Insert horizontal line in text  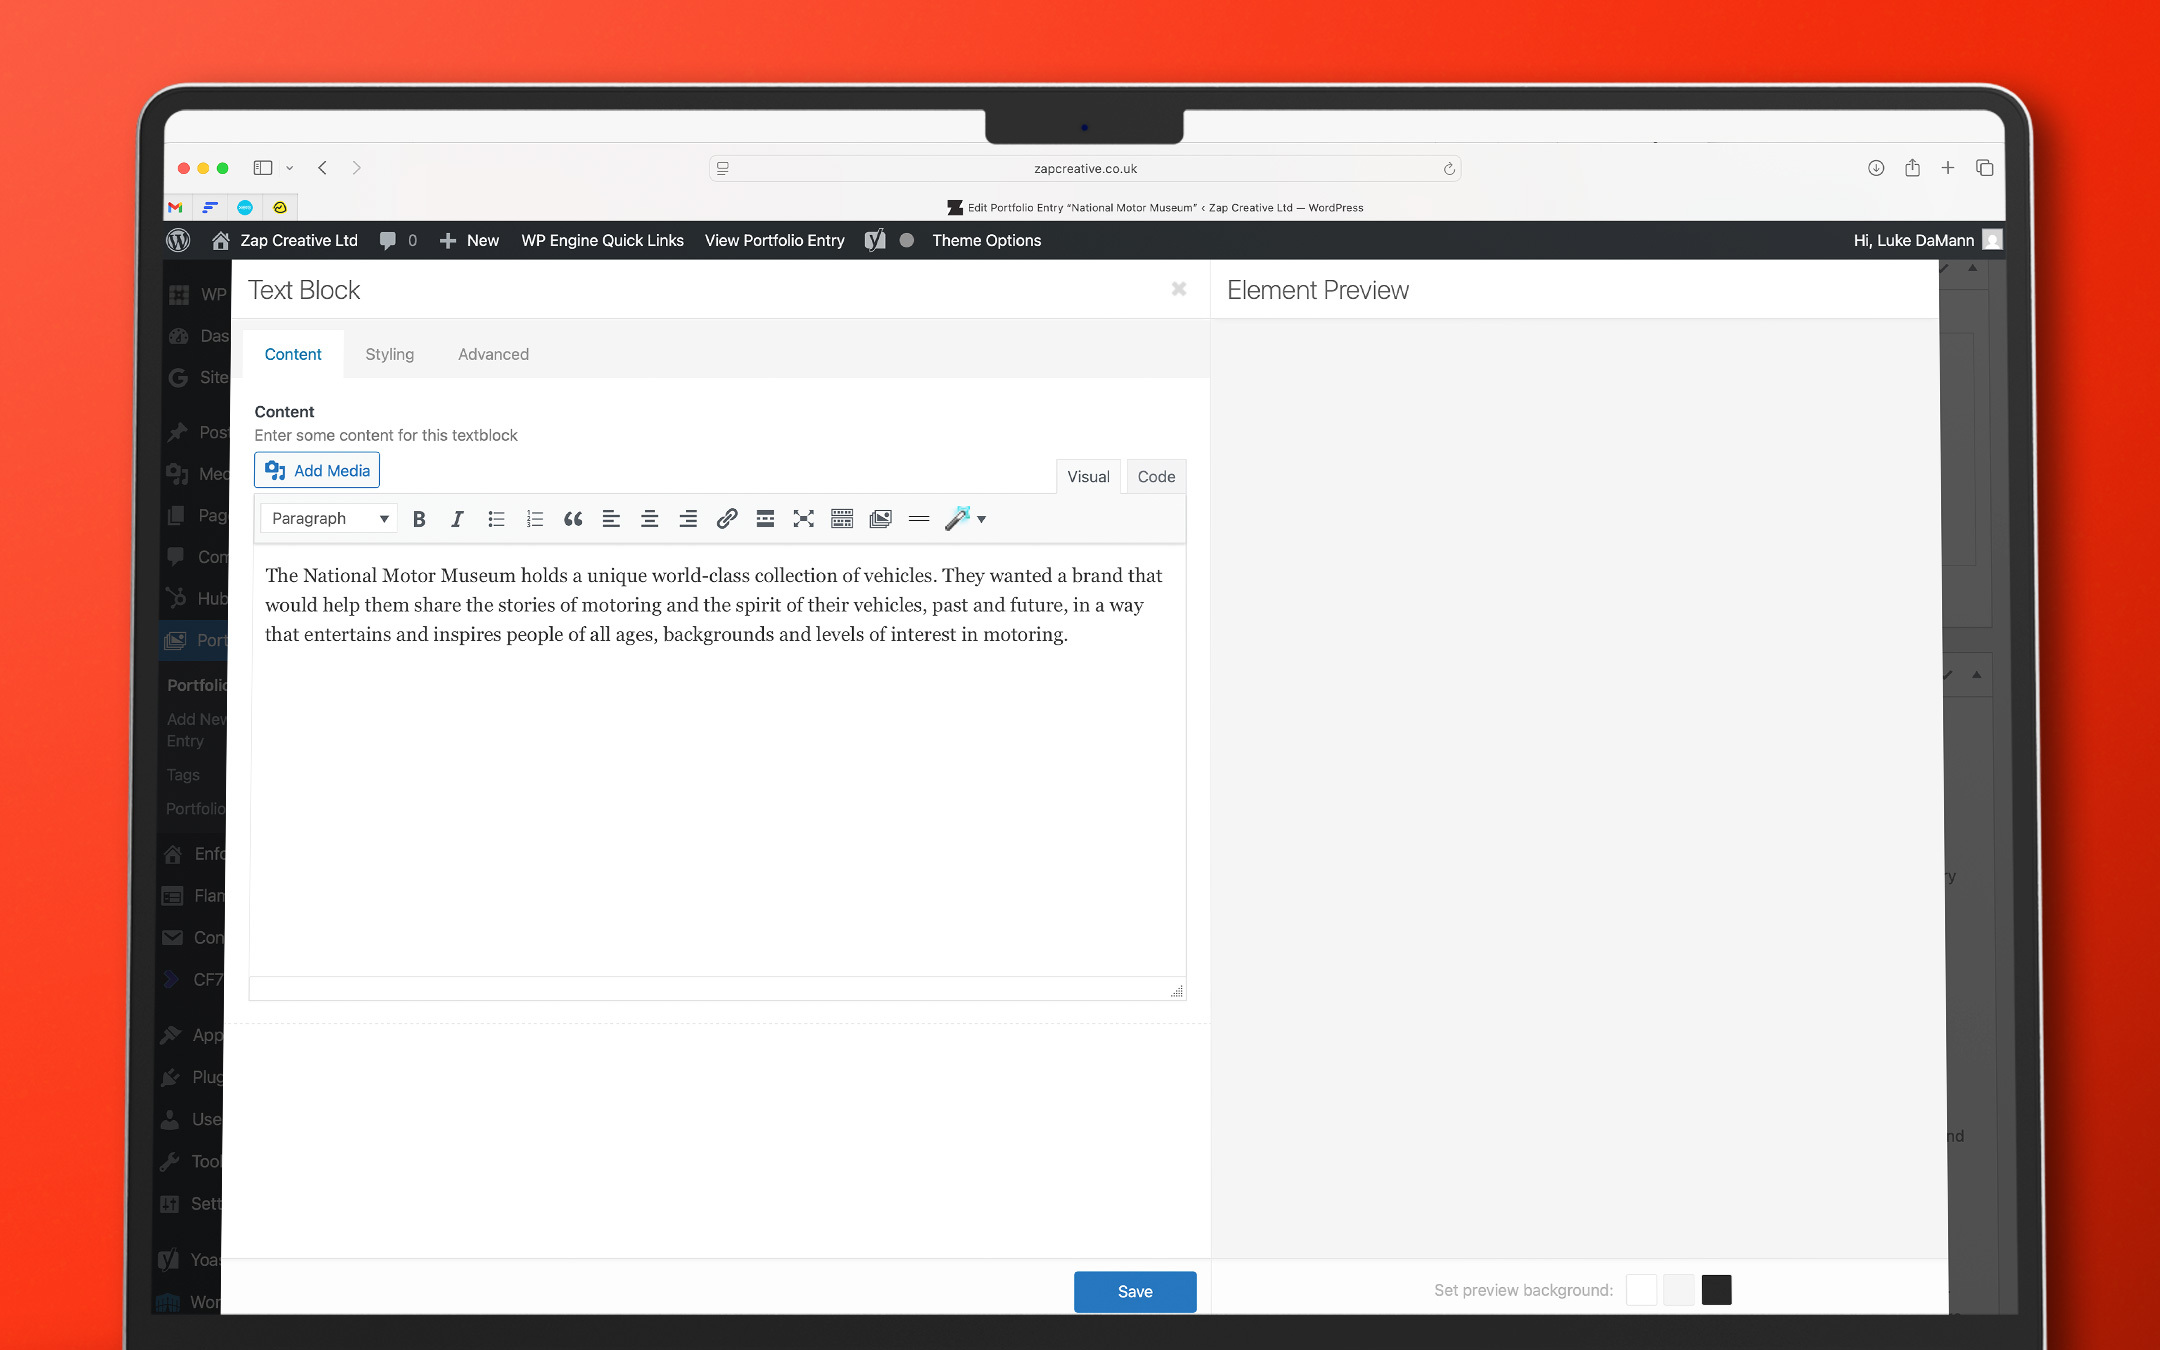[x=919, y=519]
